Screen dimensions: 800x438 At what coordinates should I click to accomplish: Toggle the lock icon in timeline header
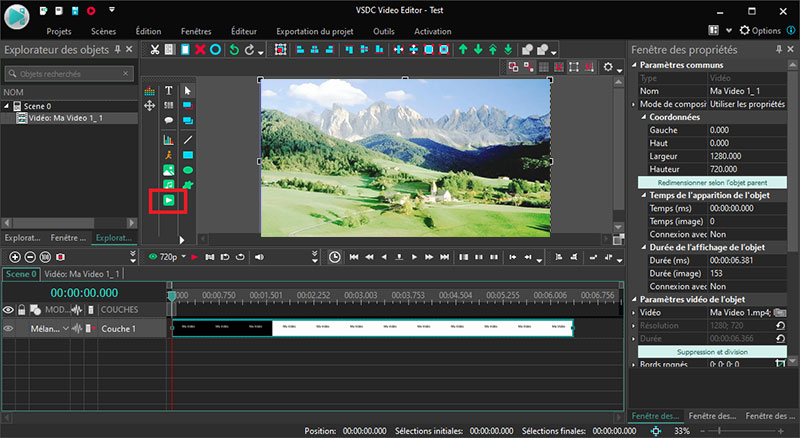21,310
